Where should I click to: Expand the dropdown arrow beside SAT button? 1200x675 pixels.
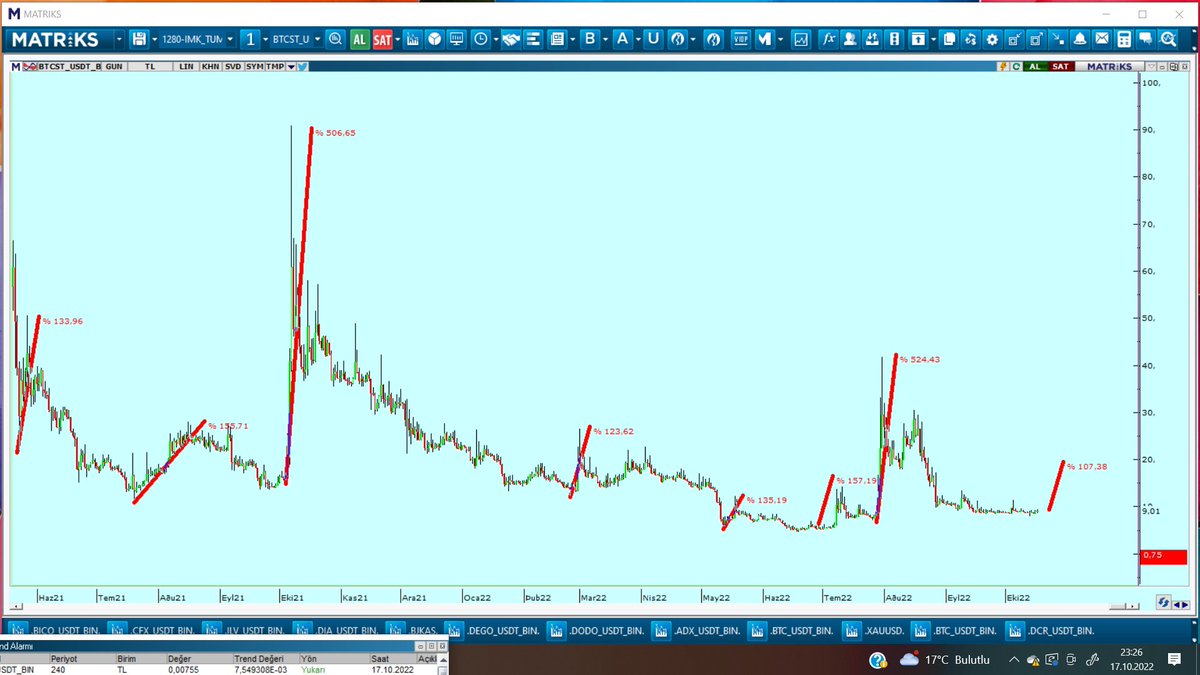398,39
